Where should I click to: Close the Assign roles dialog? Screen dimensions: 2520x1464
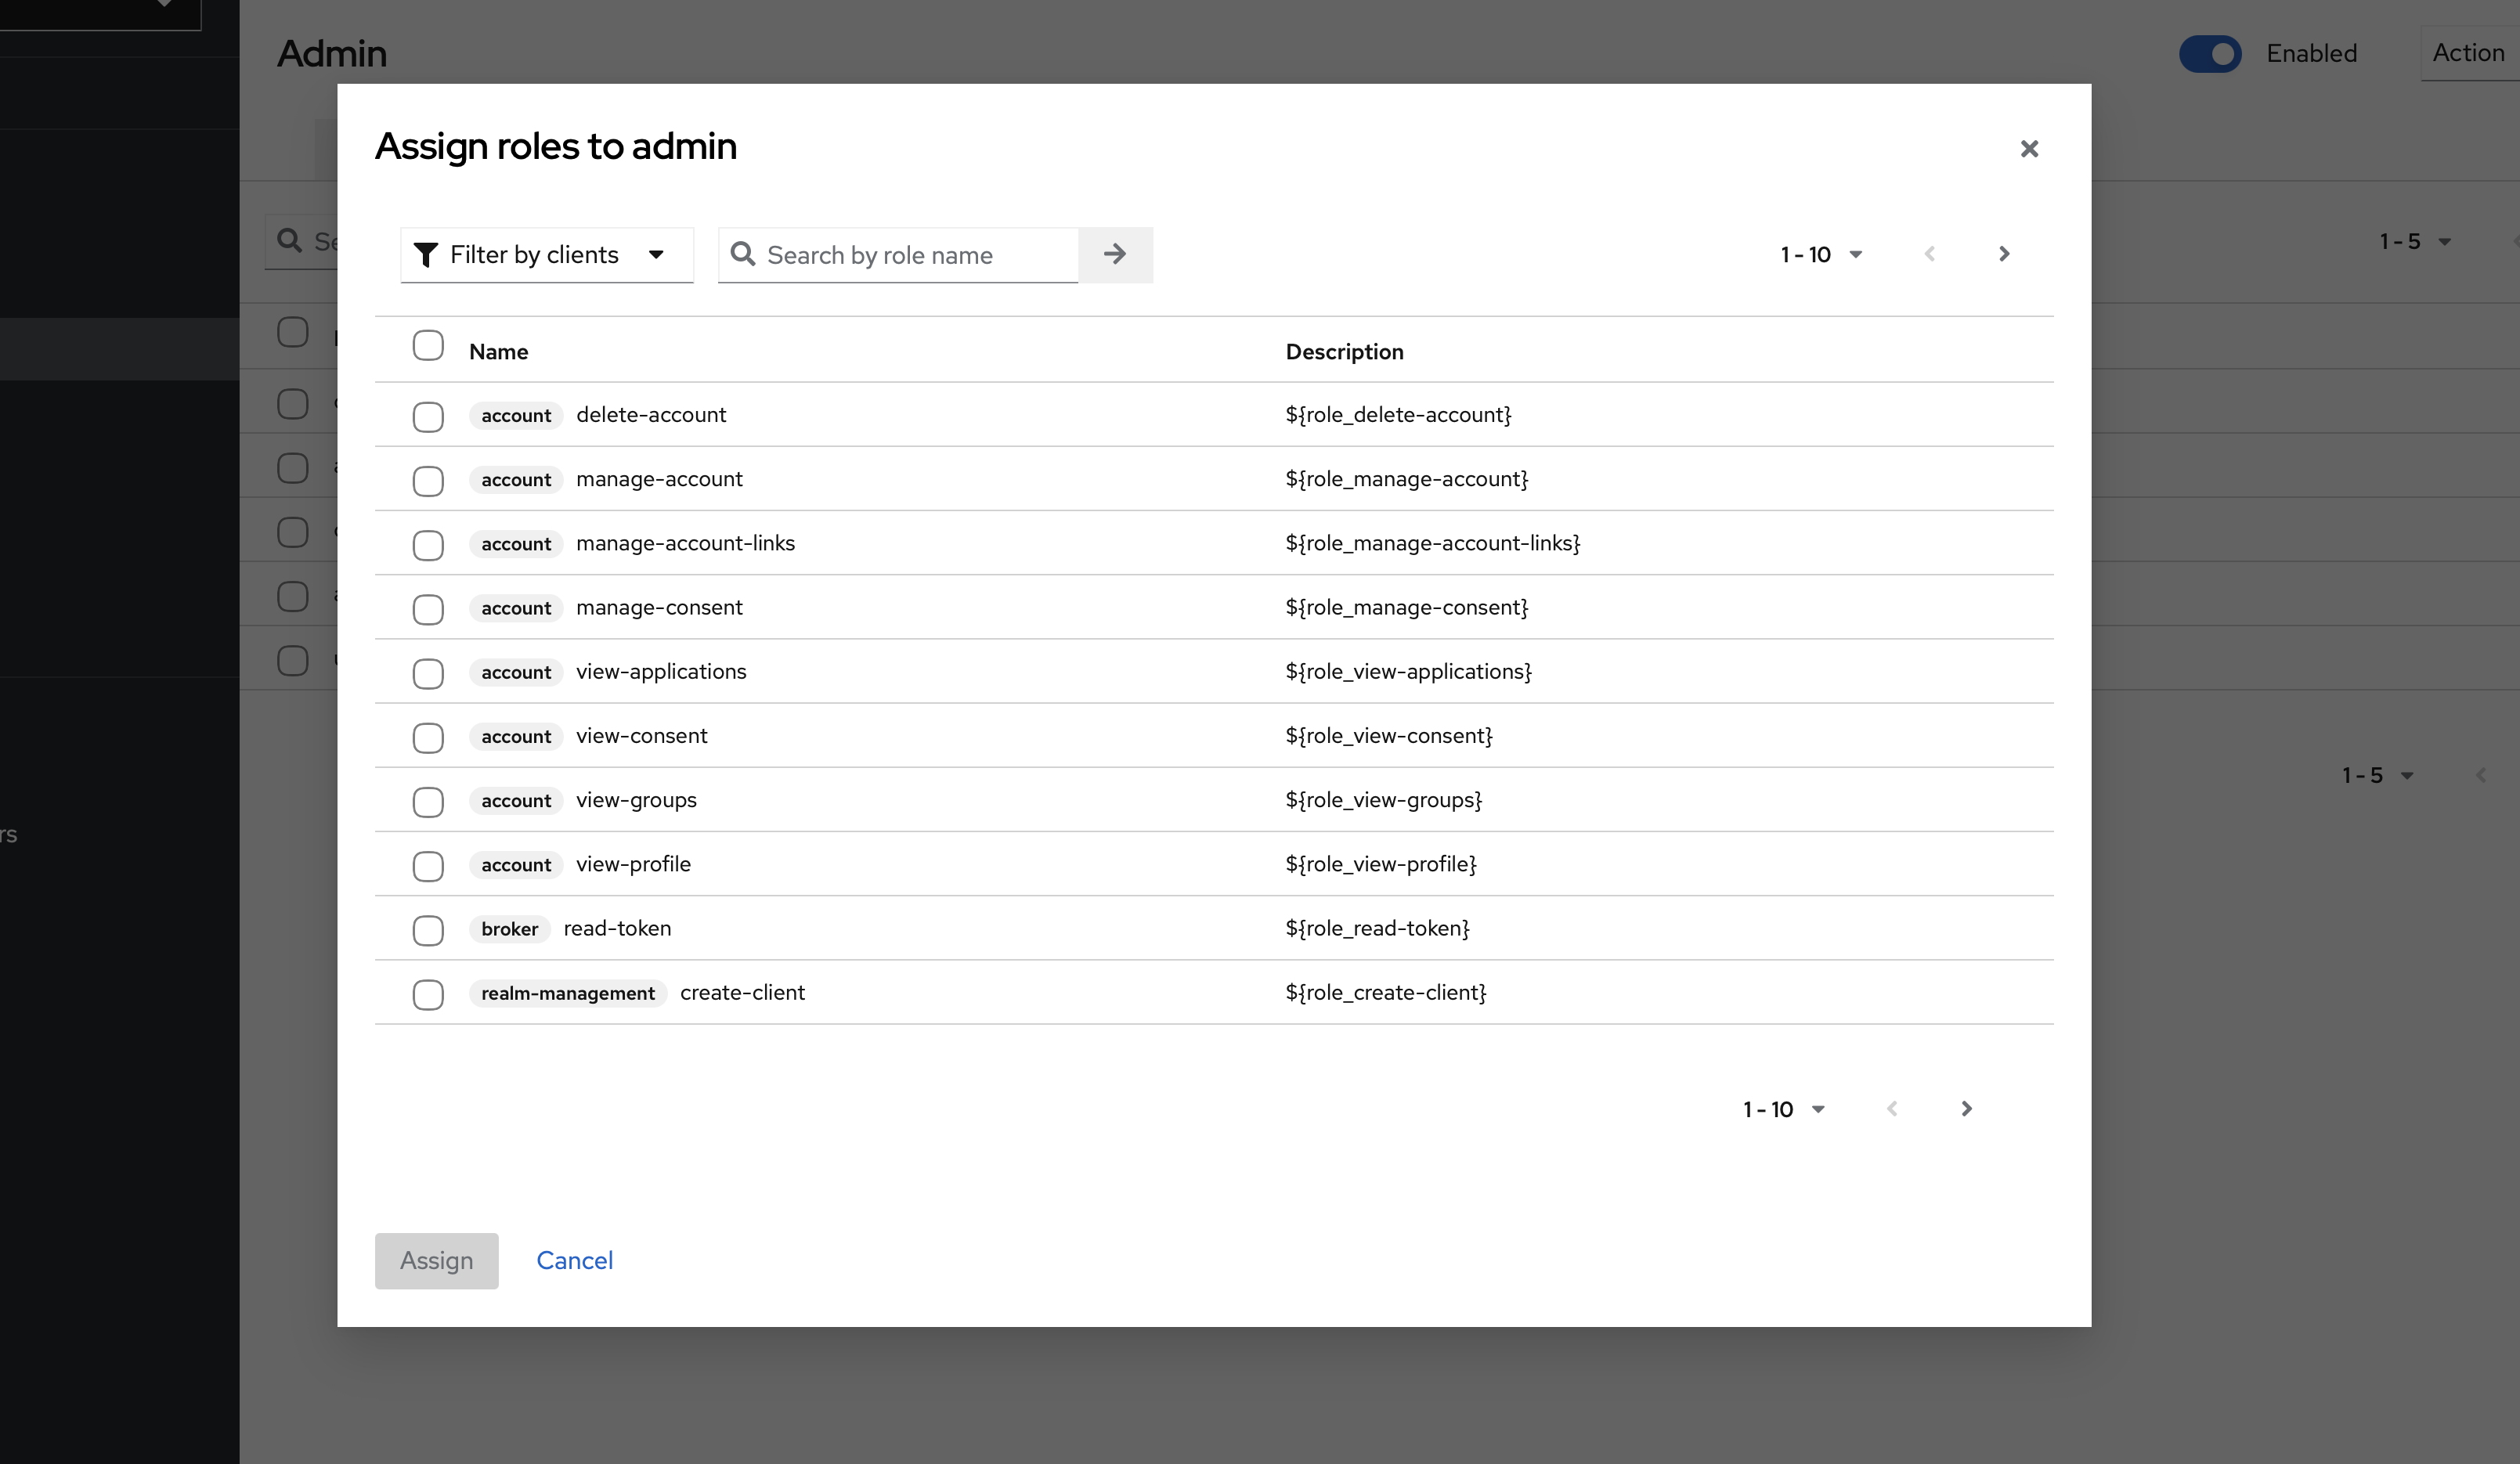2029,149
